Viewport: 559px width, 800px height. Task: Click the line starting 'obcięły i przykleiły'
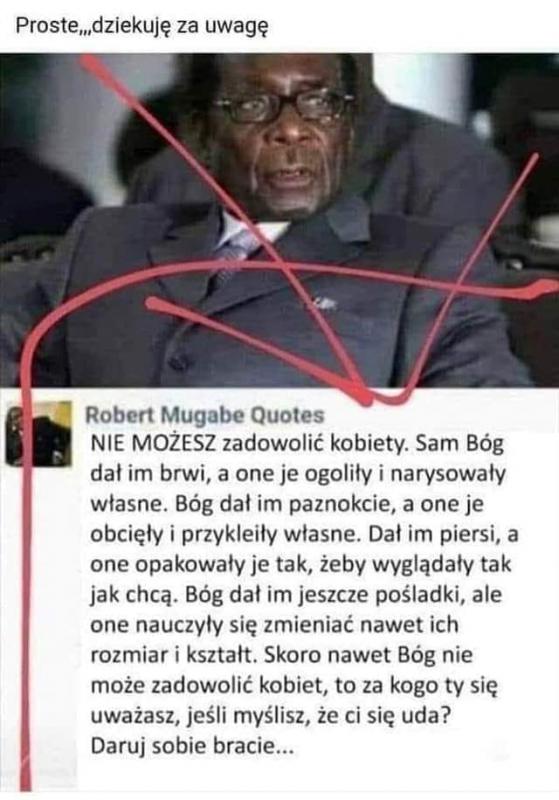(304, 534)
